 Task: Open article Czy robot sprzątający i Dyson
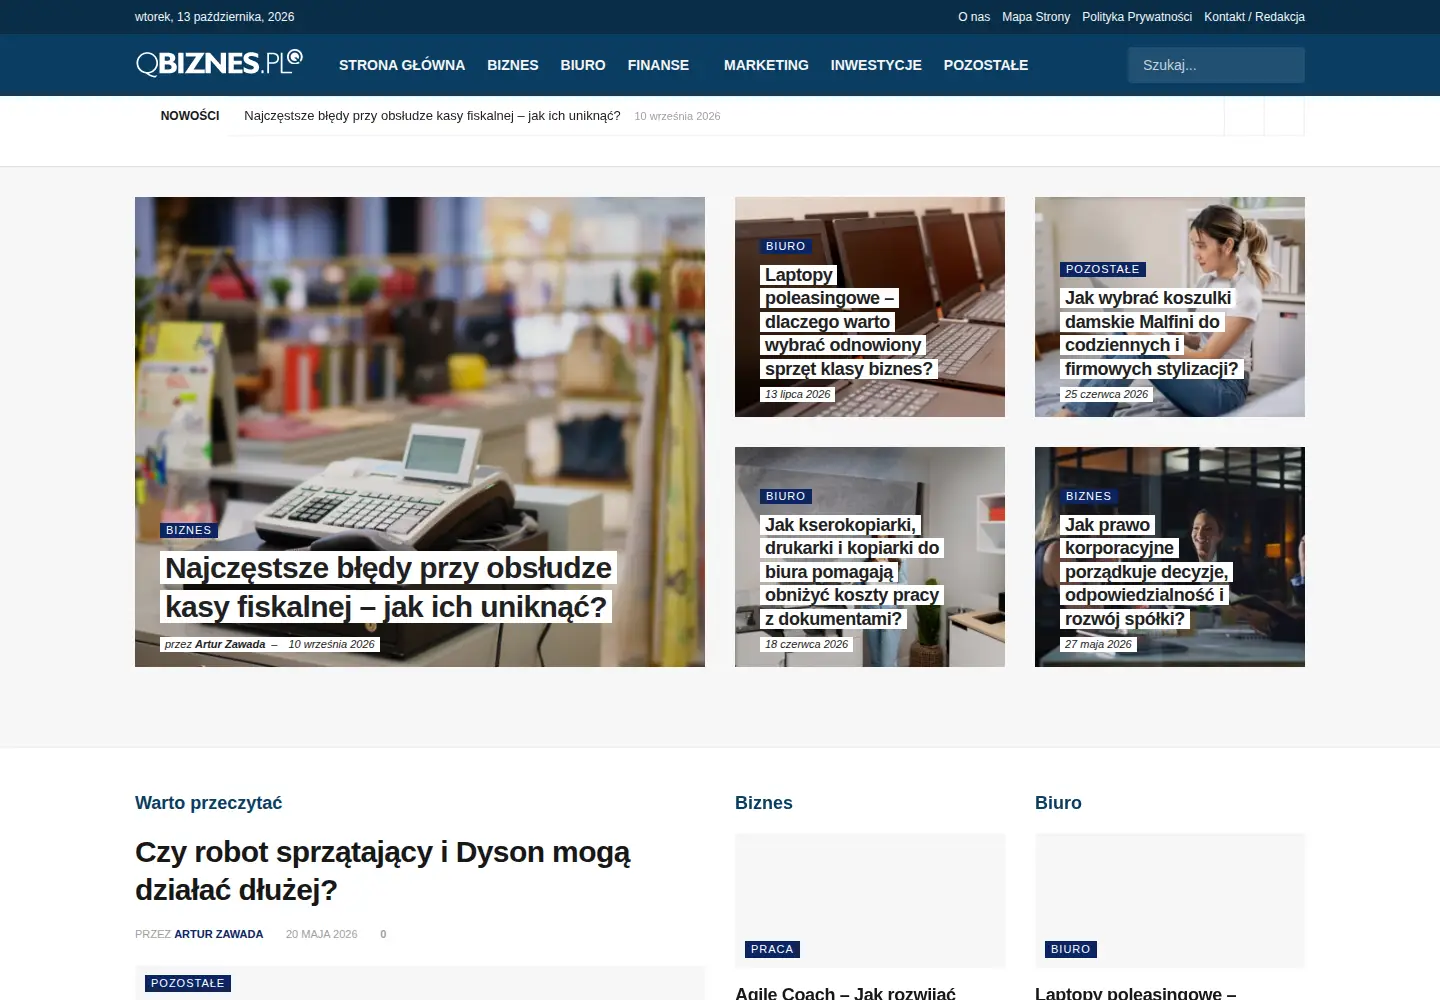click(x=383, y=871)
